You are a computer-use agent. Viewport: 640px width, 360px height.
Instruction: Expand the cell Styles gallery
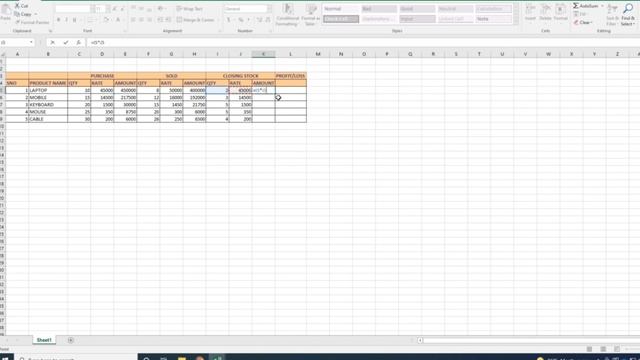[516, 22]
